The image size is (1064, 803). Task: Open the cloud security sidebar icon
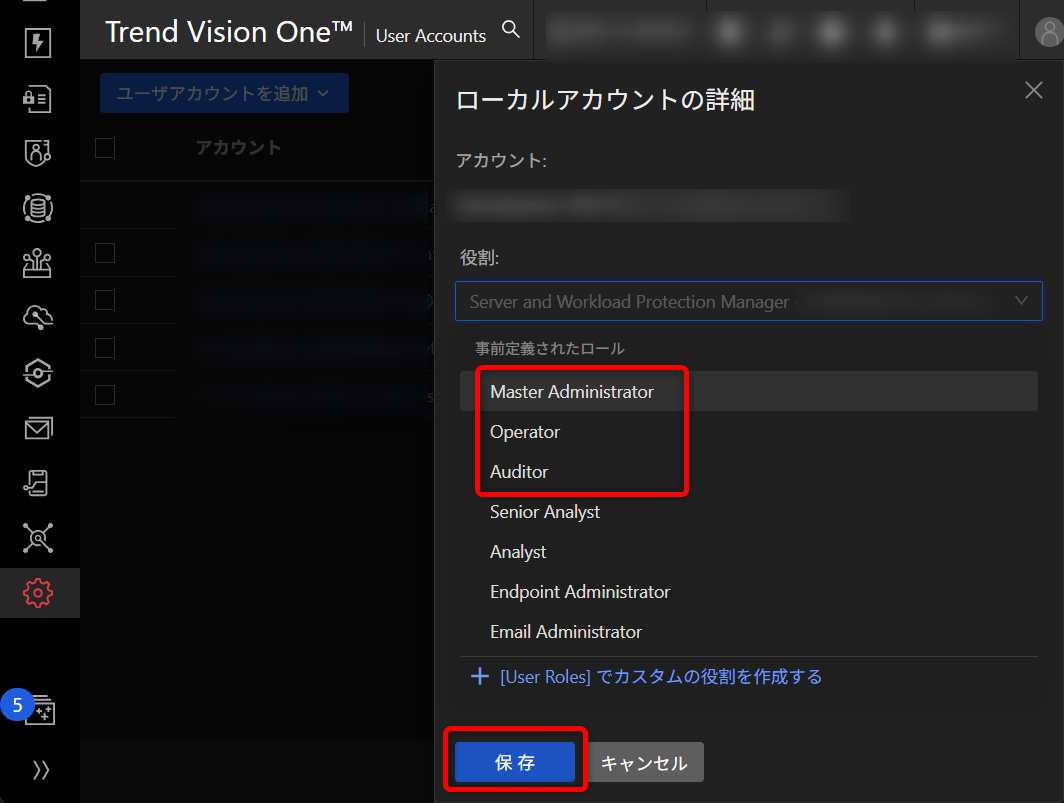37,318
